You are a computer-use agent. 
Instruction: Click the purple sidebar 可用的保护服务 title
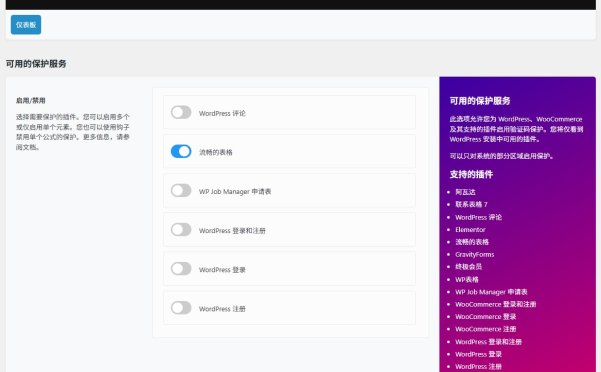tap(480, 101)
